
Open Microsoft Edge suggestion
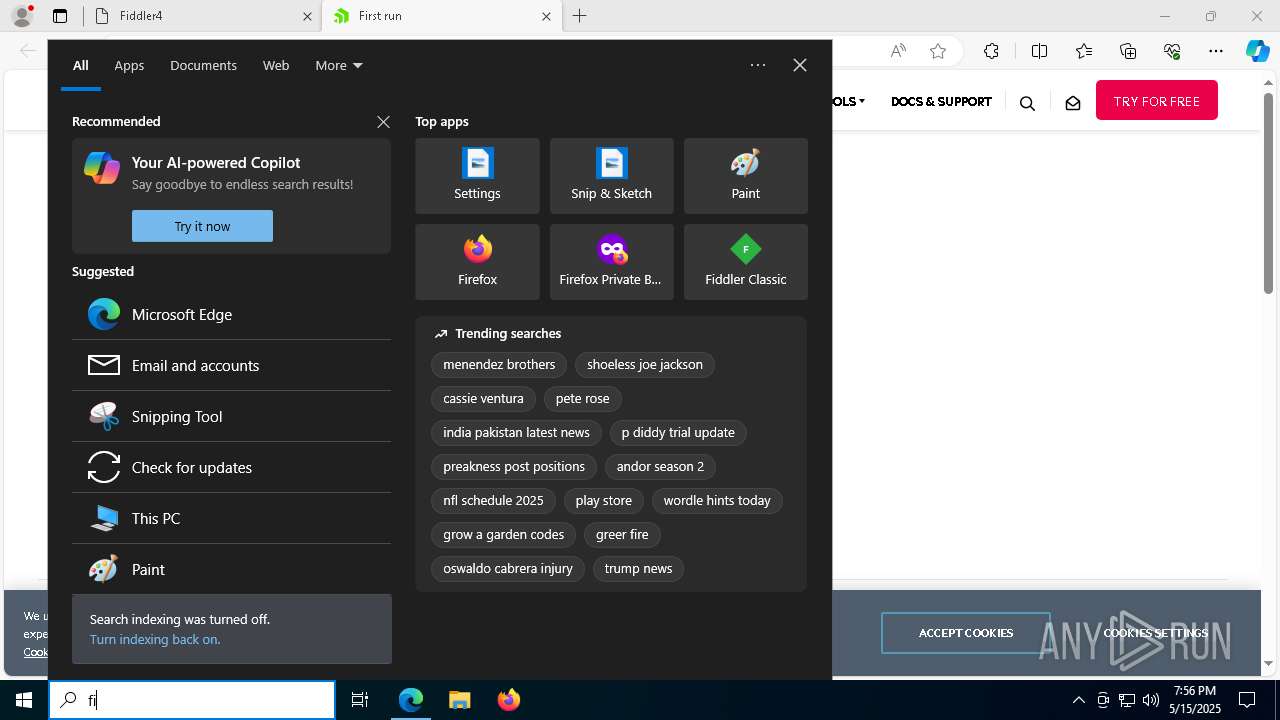tap(231, 314)
